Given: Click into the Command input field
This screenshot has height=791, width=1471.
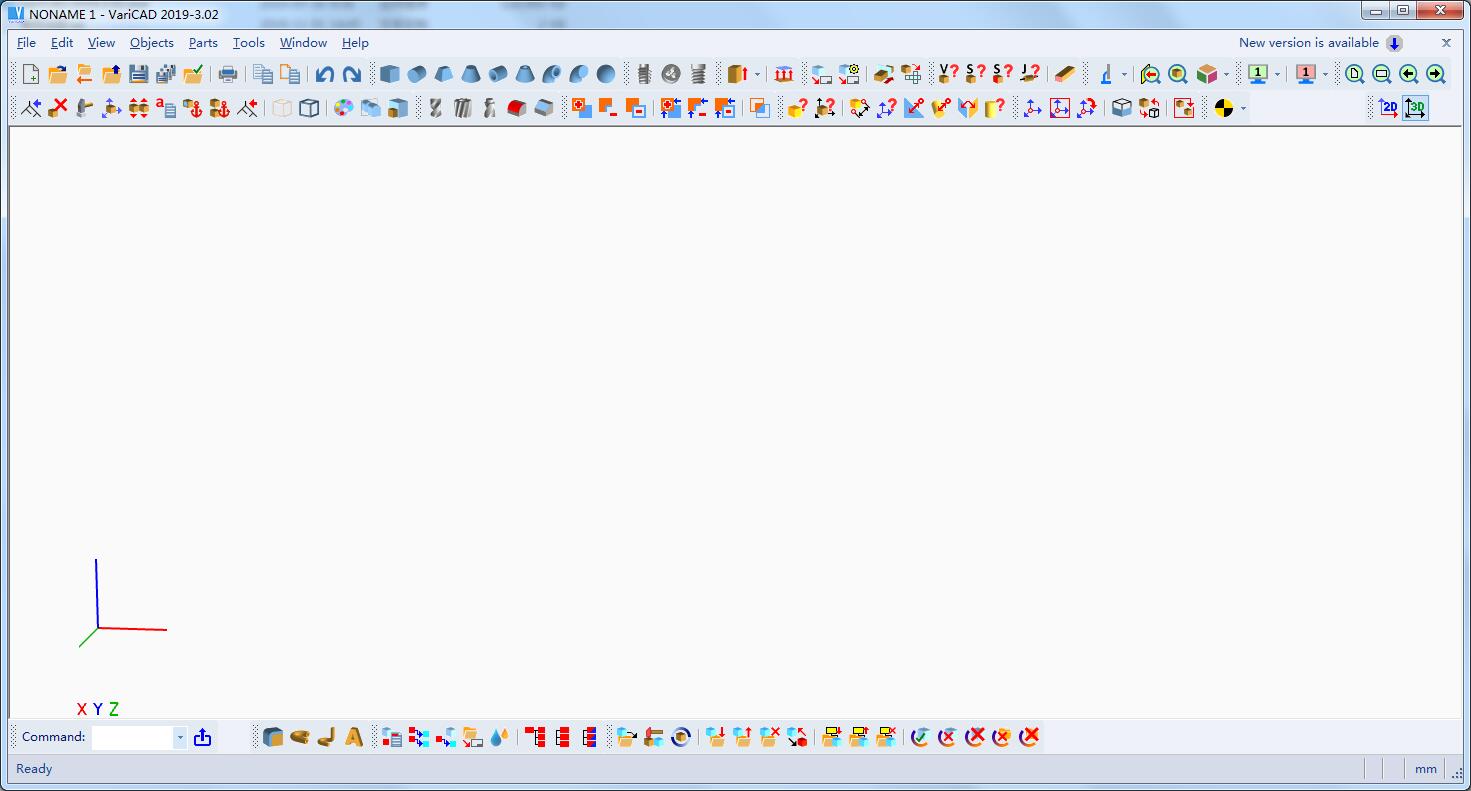Looking at the screenshot, I should click(x=132, y=737).
